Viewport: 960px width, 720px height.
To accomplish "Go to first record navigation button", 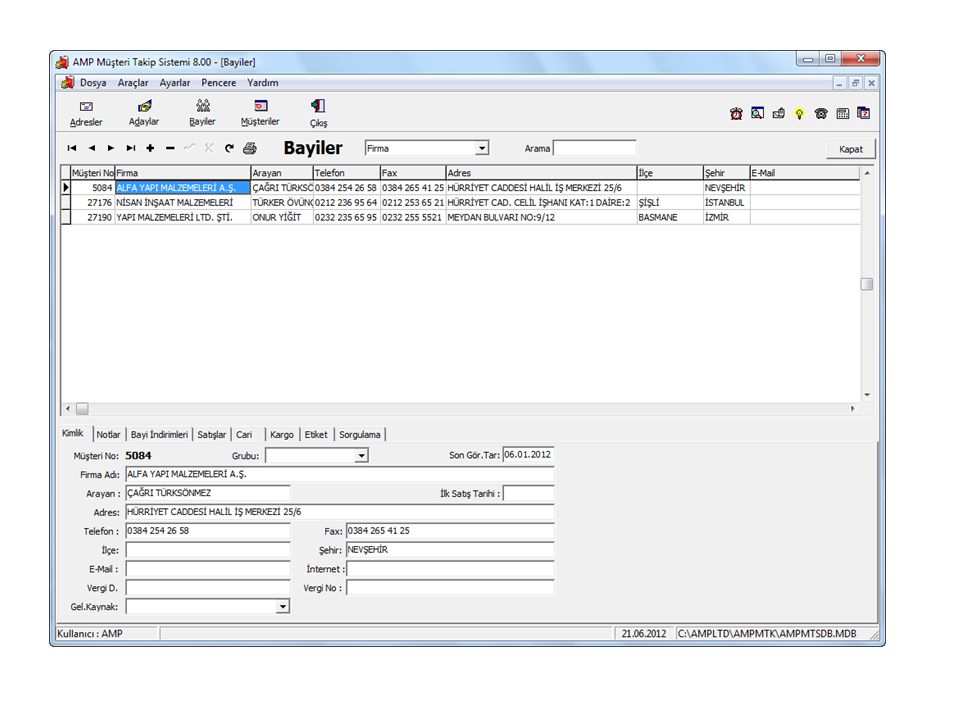I will click(x=72, y=148).
